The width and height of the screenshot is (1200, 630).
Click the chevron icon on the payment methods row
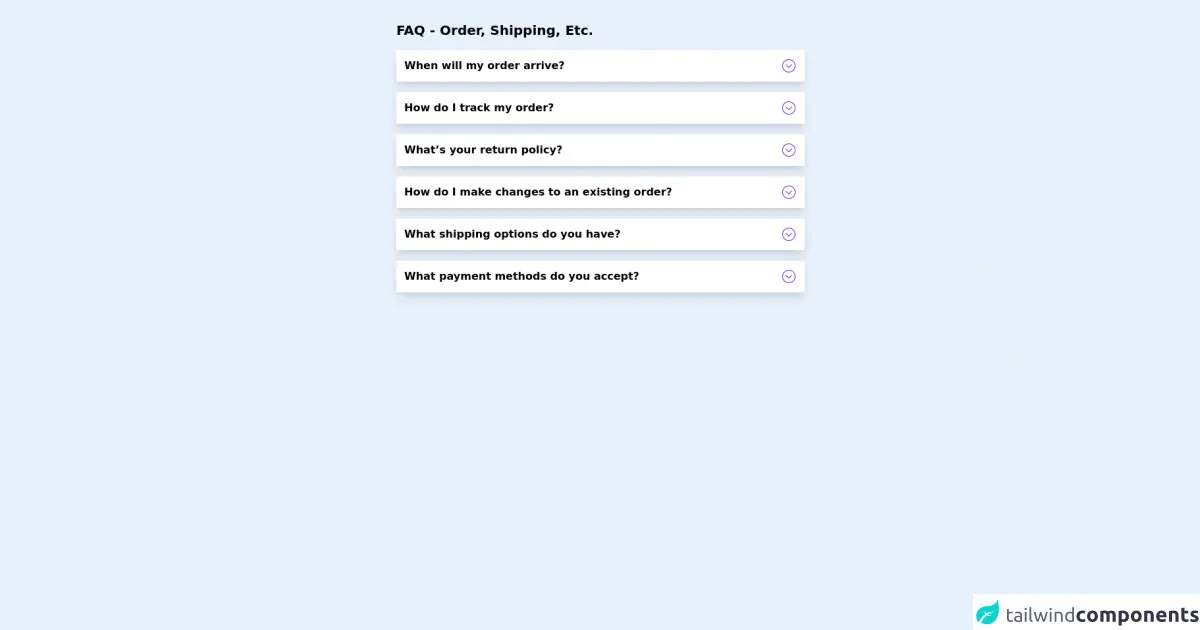pos(788,276)
